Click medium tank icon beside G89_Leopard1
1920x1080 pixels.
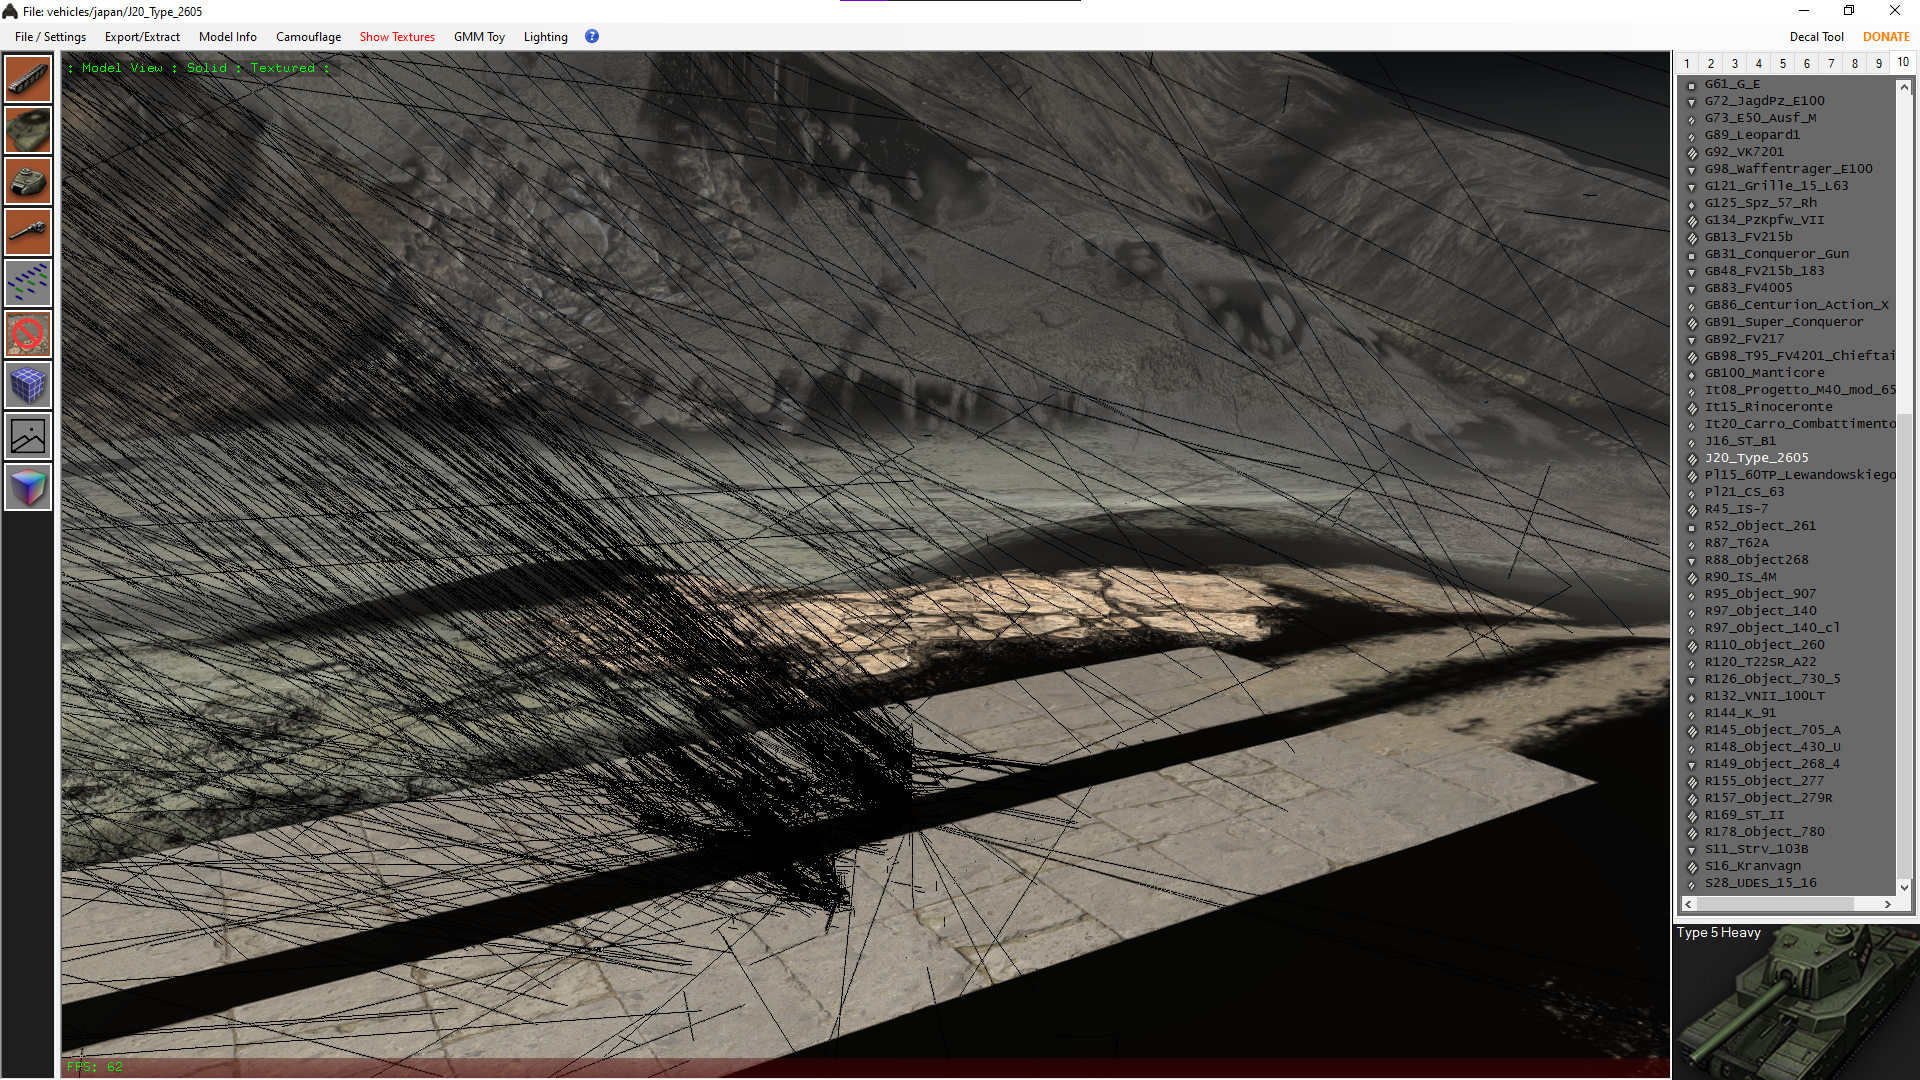point(1692,136)
